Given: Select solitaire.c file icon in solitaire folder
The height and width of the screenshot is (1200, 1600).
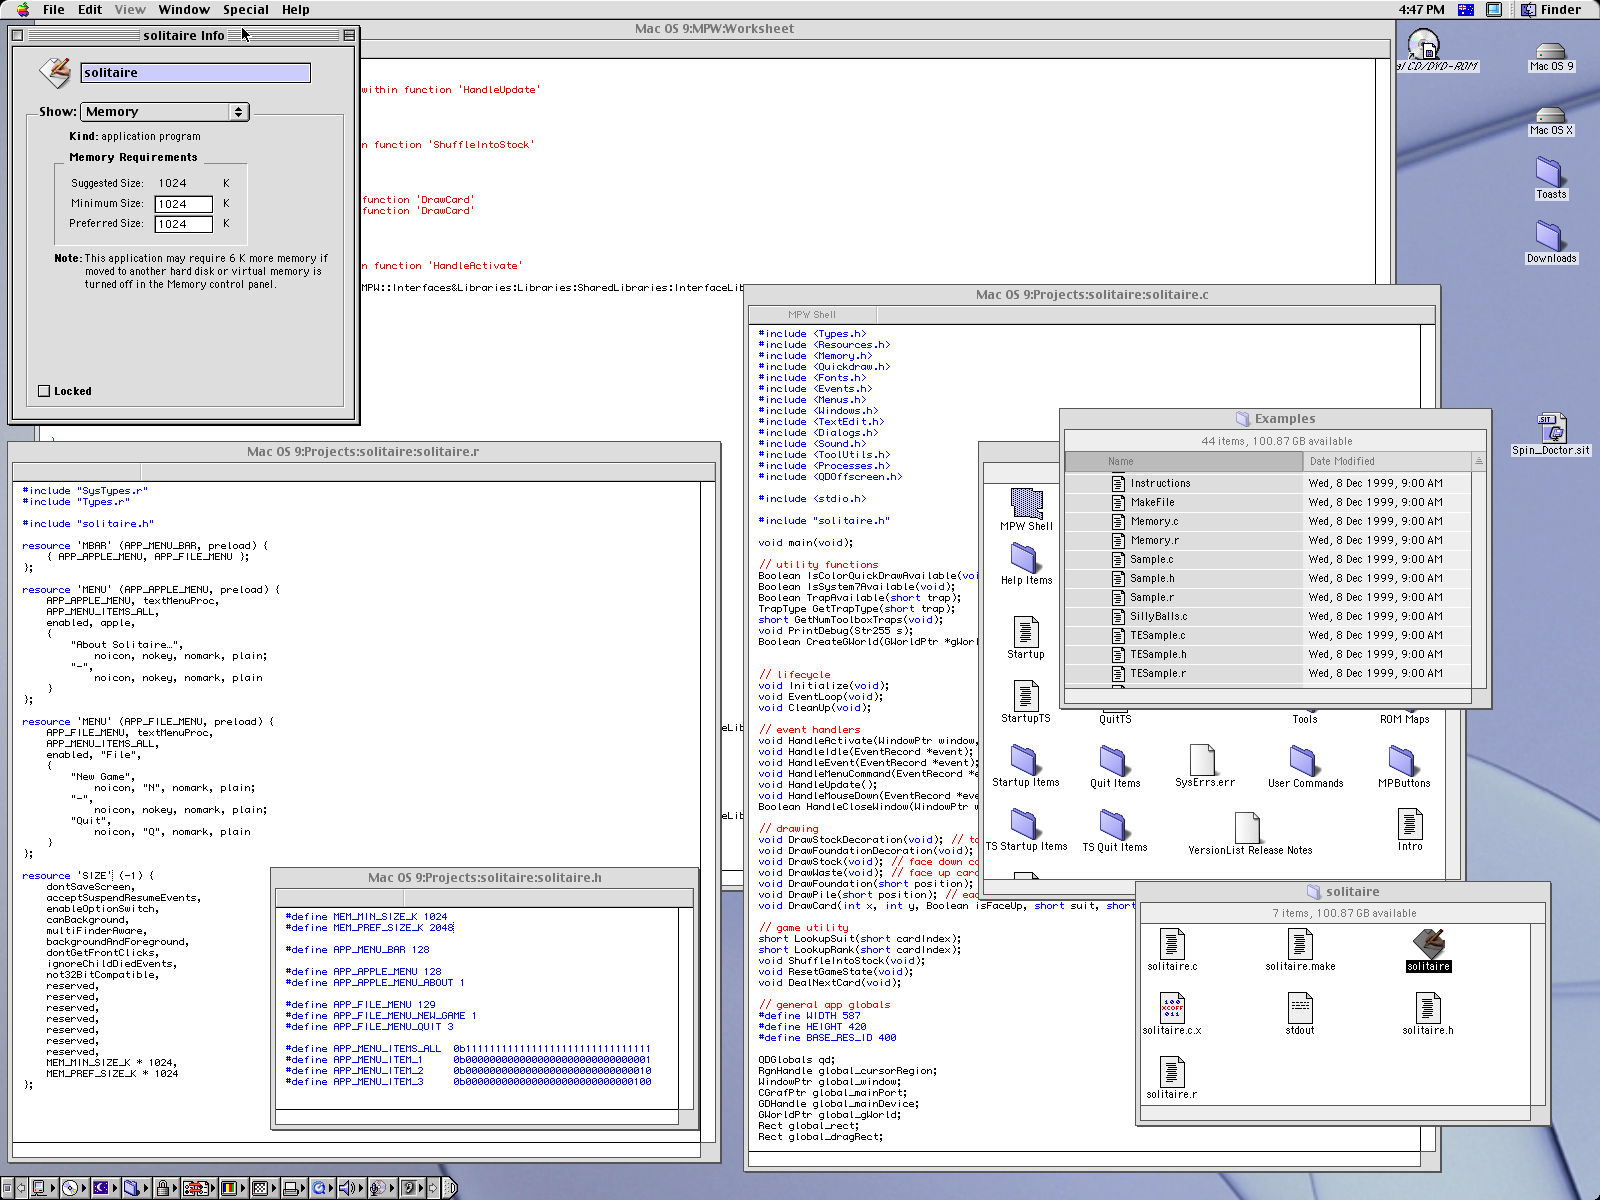Looking at the screenshot, I should (1172, 943).
